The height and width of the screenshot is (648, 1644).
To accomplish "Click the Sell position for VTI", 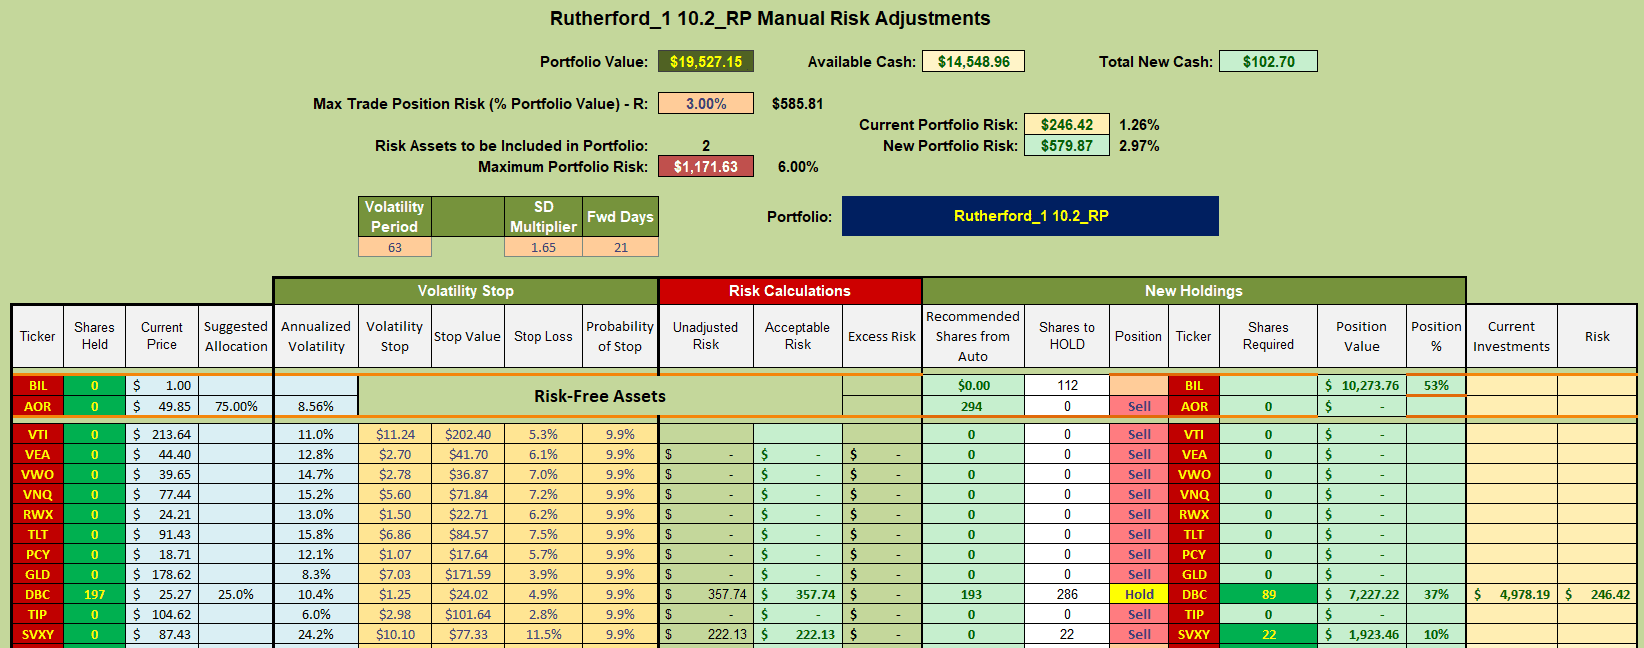I will pos(1139,434).
